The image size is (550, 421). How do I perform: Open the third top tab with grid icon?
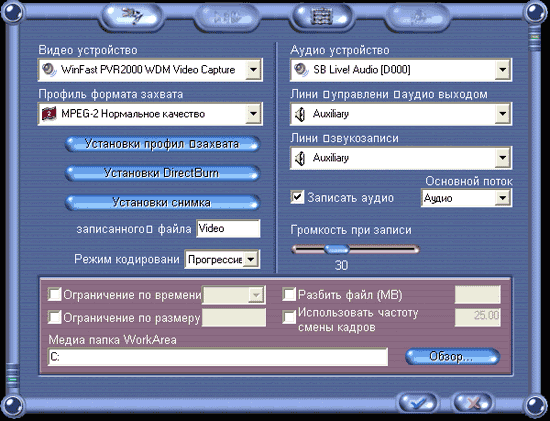click(322, 16)
